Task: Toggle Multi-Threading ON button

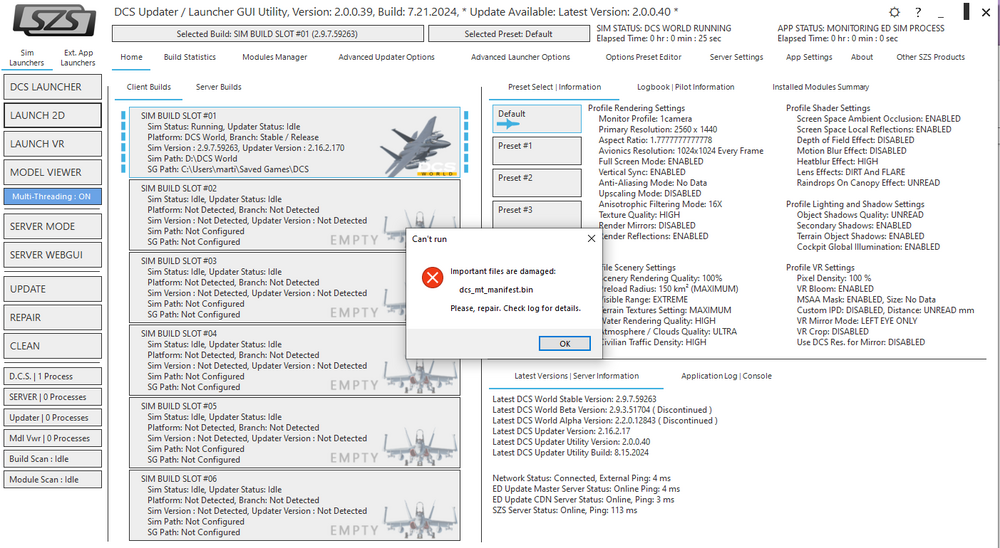Action: click(52, 196)
